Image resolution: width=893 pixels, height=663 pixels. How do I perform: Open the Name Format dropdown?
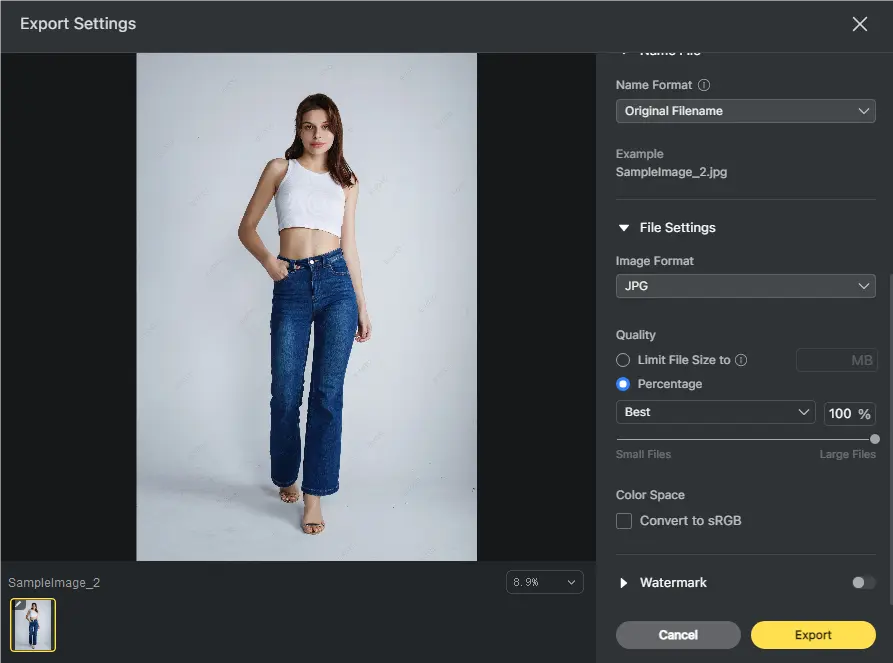tap(745, 111)
